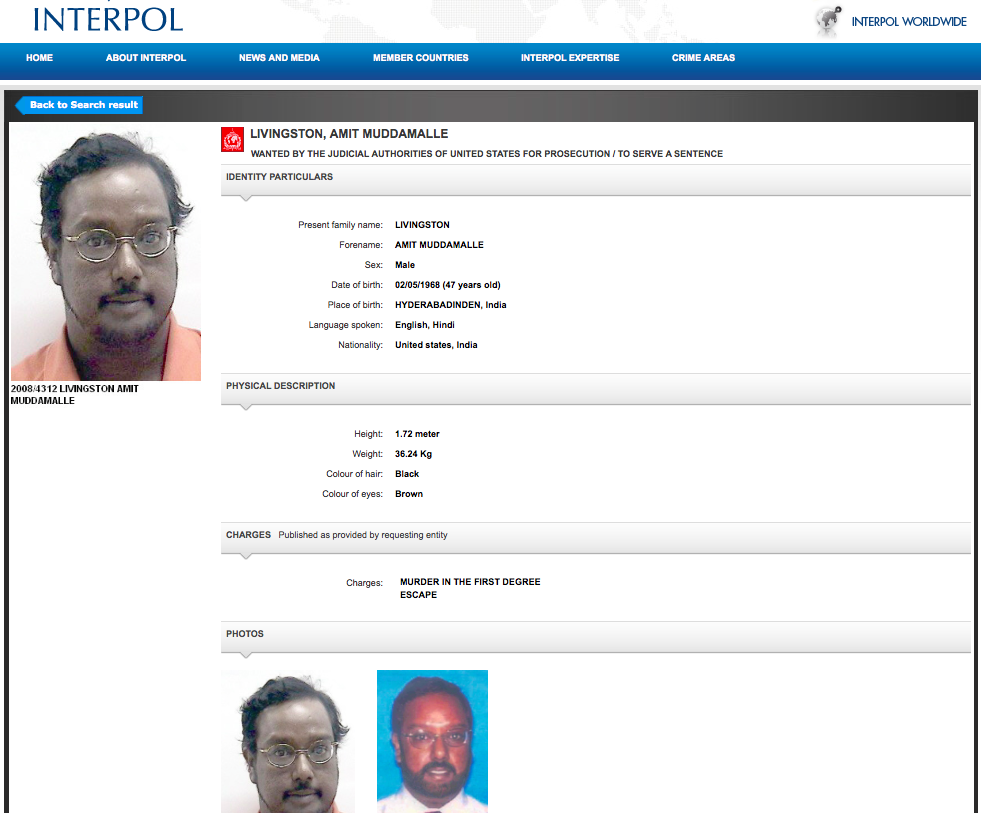Click forename value AMIT MUDDAMALLE

click(439, 245)
